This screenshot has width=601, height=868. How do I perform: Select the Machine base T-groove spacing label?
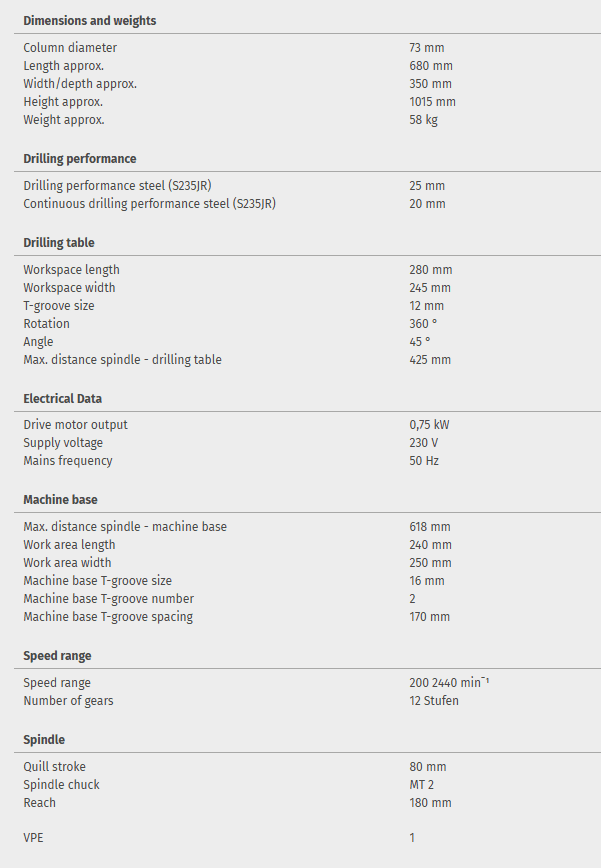(108, 616)
